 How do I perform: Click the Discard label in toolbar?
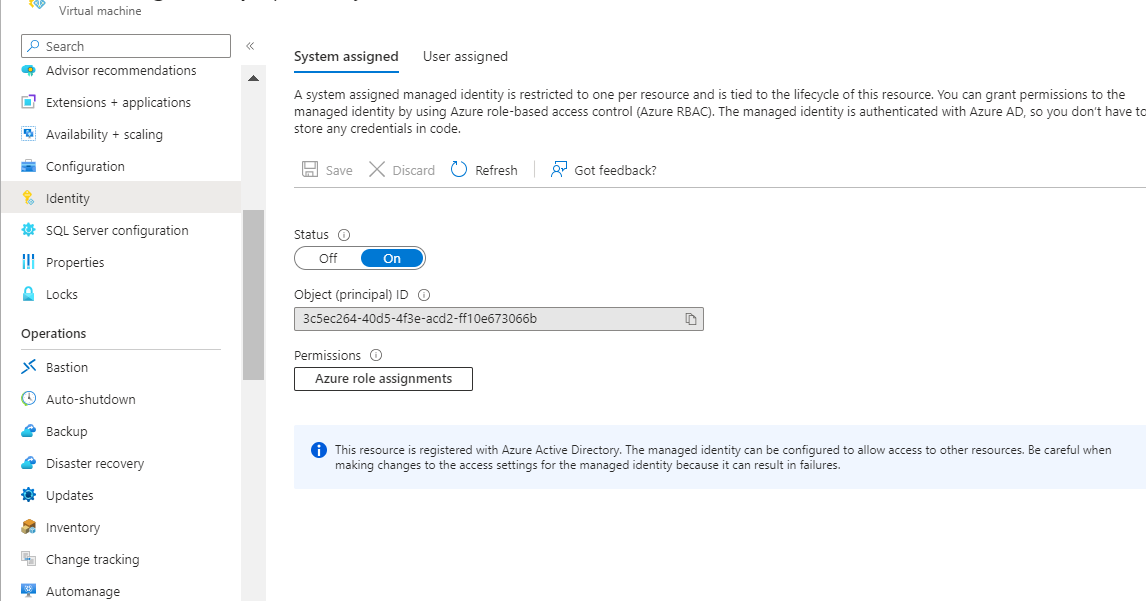(x=414, y=170)
